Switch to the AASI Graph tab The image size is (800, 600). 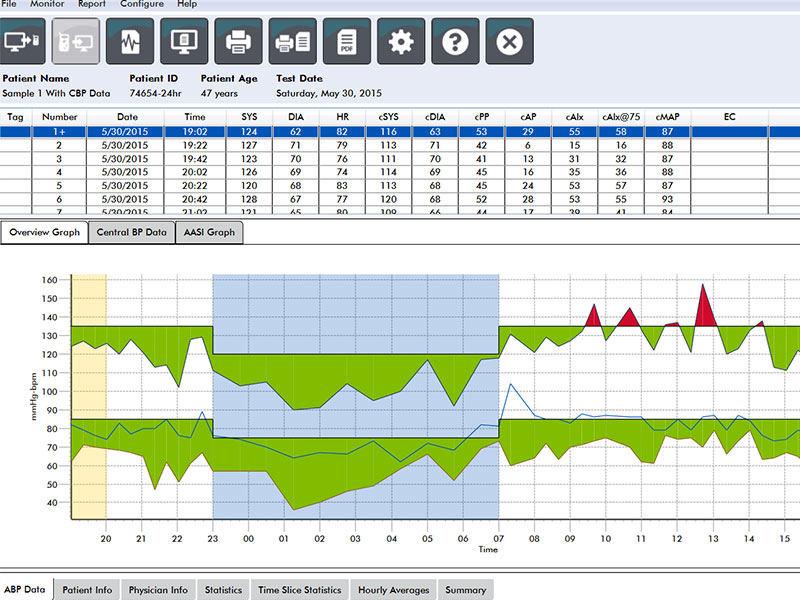pyautogui.click(x=209, y=233)
